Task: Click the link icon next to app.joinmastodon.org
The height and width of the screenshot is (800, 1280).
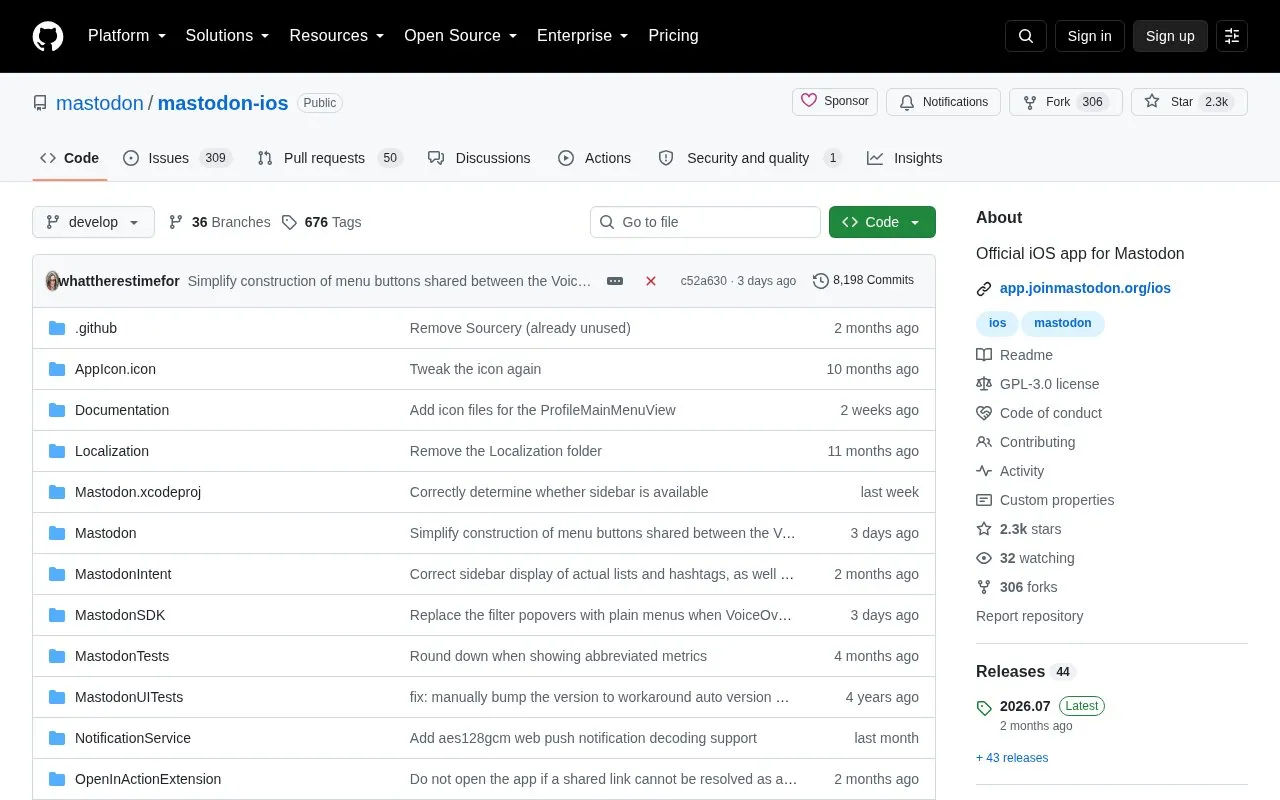Action: (984, 289)
